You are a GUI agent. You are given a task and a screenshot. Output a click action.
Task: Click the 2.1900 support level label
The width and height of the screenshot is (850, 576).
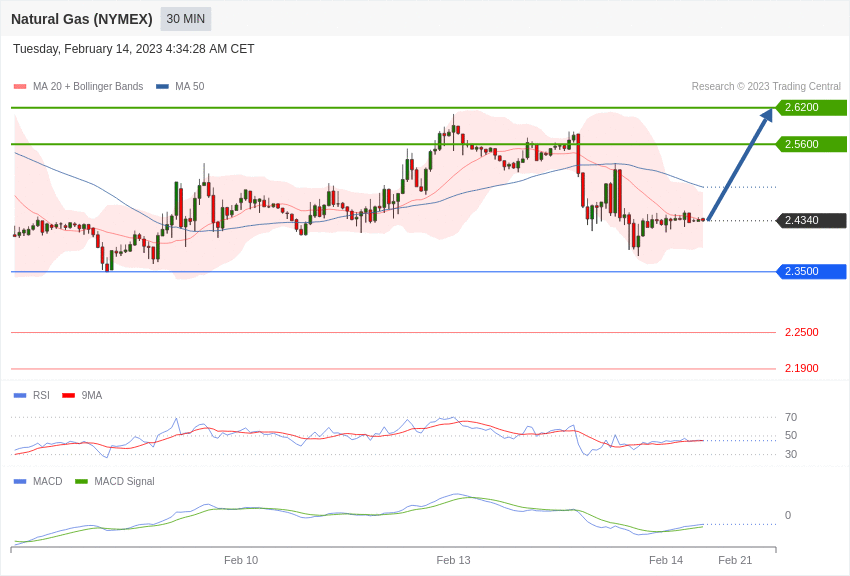point(801,368)
